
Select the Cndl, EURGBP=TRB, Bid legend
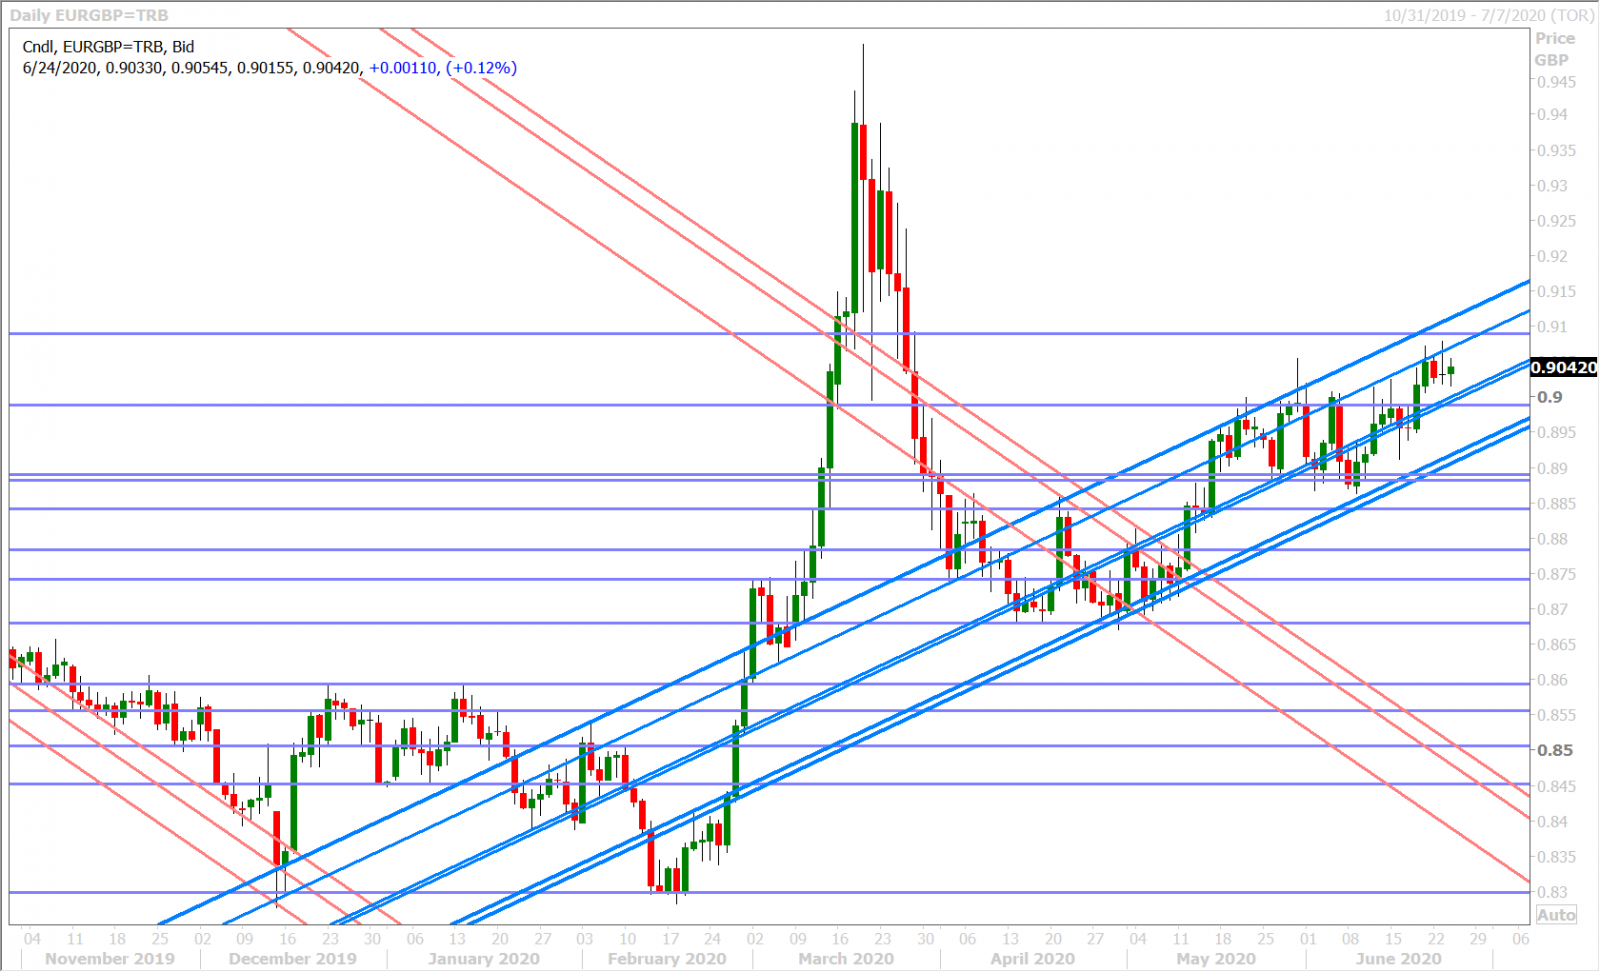coord(108,46)
